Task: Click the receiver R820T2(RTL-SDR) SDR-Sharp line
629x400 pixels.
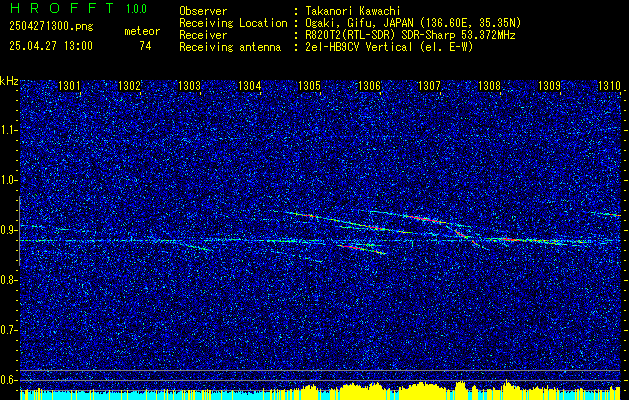Action: point(410,35)
